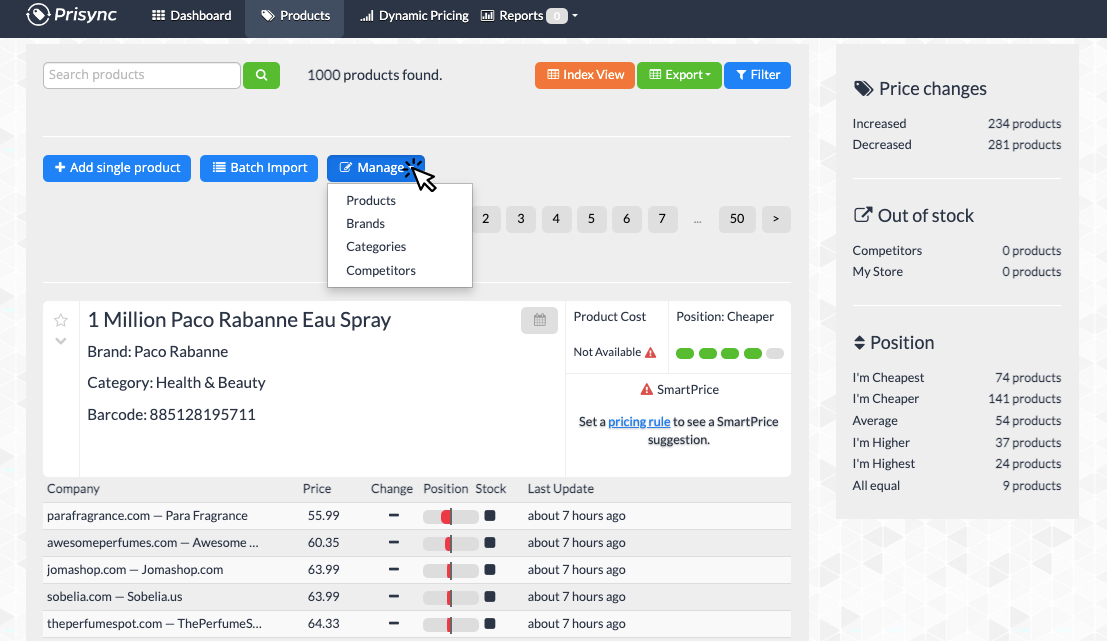The image size is (1107, 641).
Task: Click the Out of stock icon
Action: point(863,215)
